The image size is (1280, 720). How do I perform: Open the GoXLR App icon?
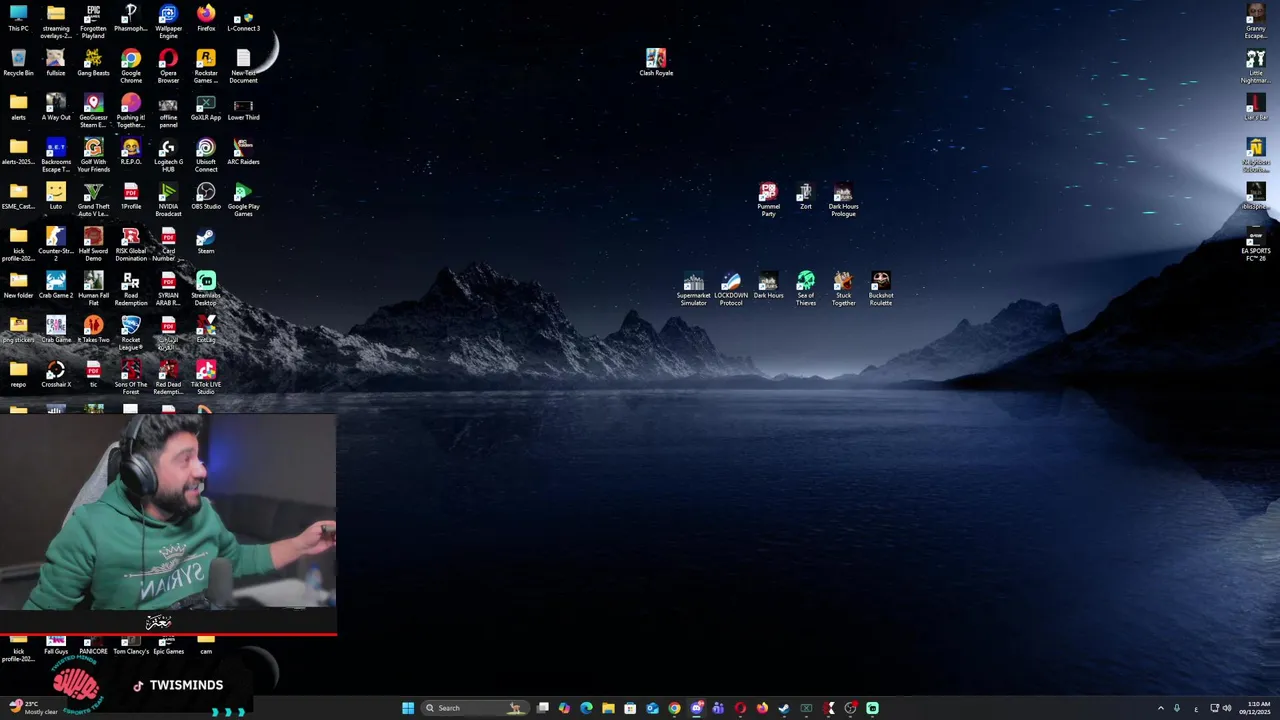pos(206,108)
